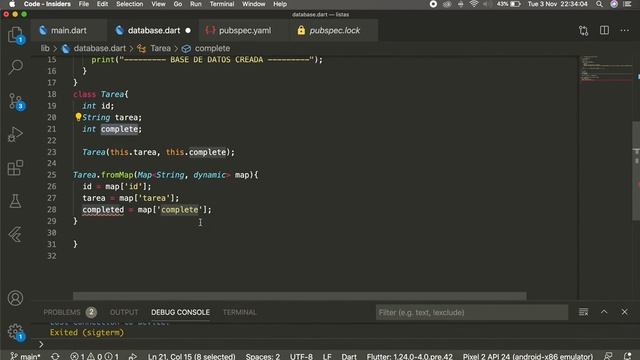Click the minimap code preview
The width and height of the screenshot is (640, 360).
(x=606, y=69)
